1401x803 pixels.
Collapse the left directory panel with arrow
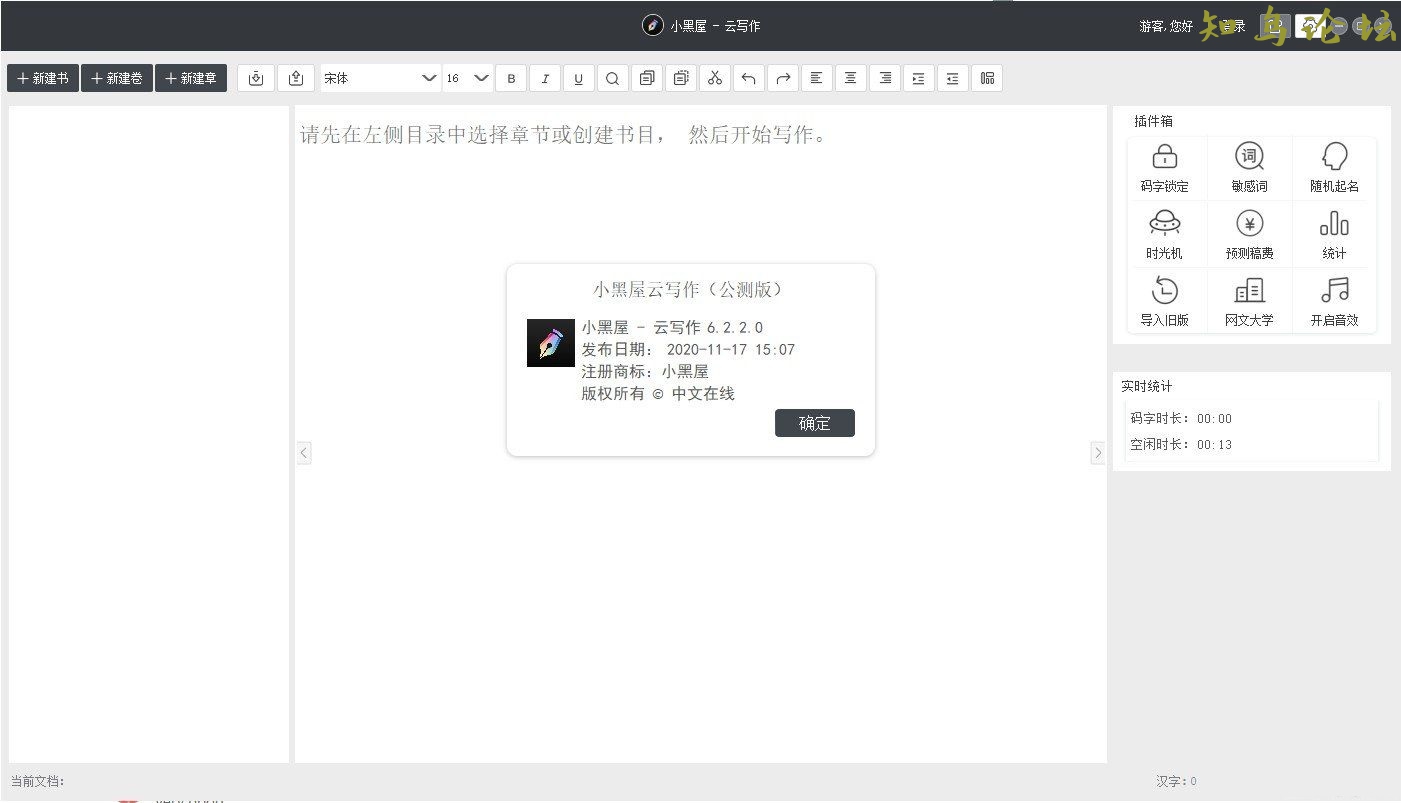pos(304,453)
